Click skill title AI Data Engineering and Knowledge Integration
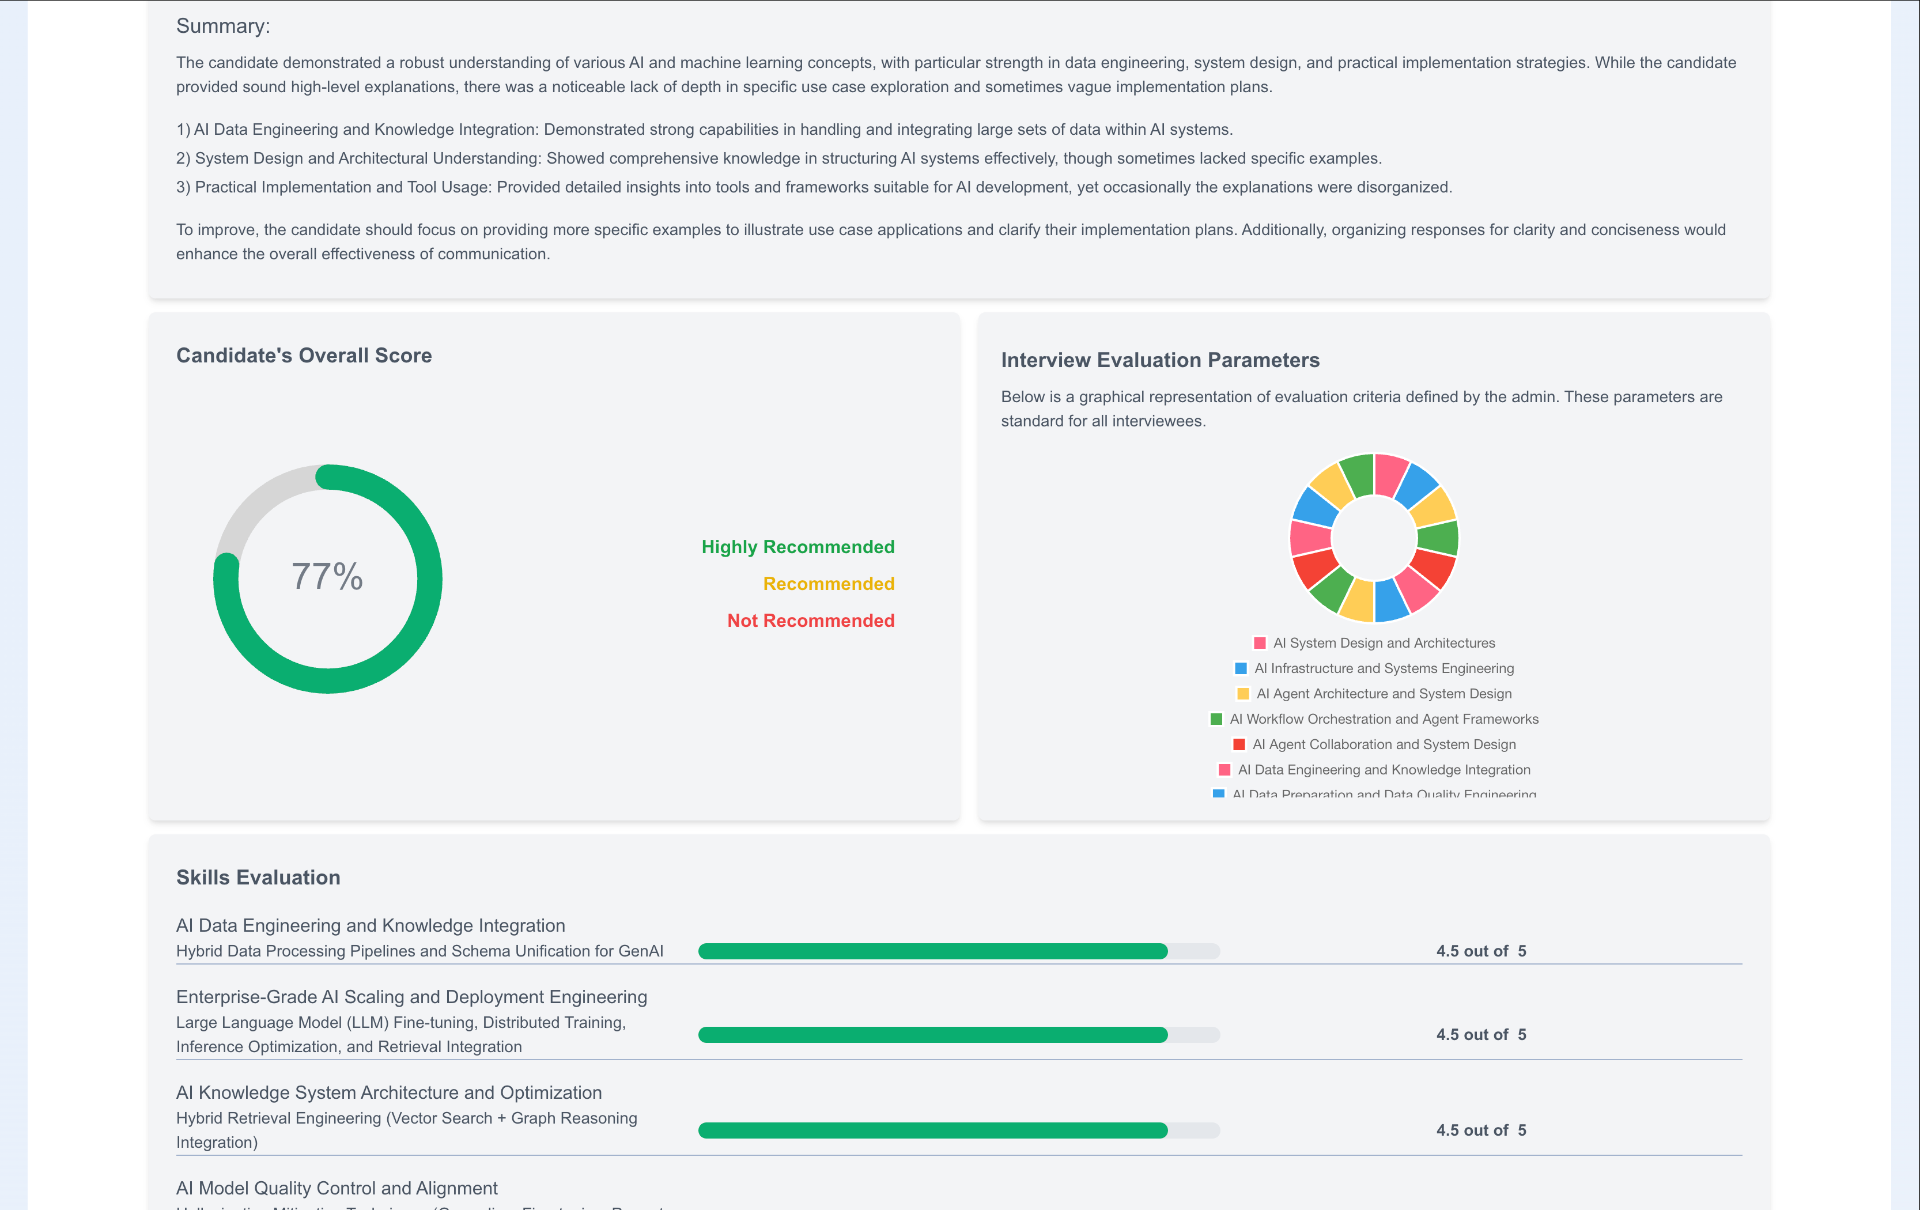Viewport: 1920px width, 1210px height. point(371,926)
